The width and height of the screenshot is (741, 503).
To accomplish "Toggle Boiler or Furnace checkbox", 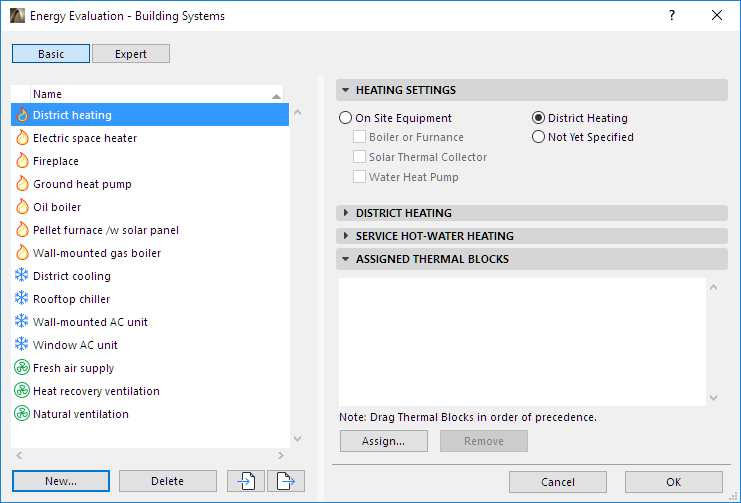I will (x=359, y=137).
